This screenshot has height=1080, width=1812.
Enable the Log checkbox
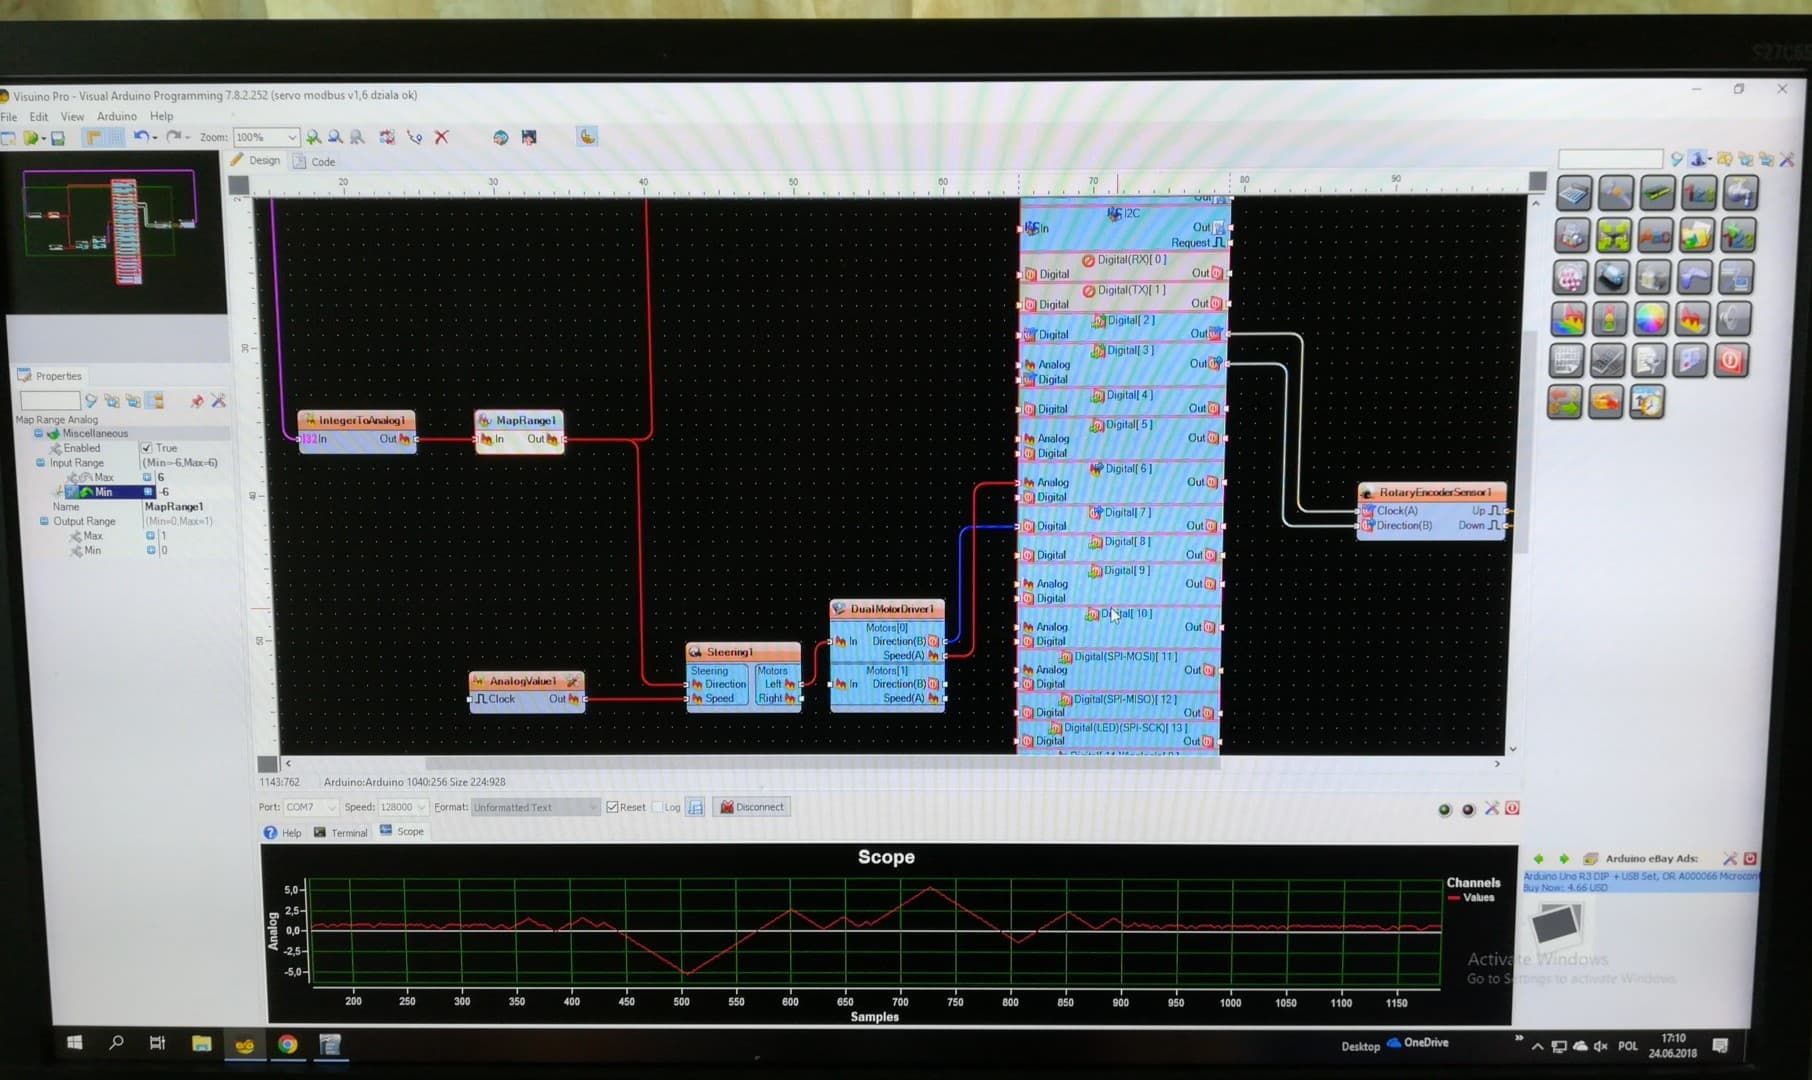point(659,807)
